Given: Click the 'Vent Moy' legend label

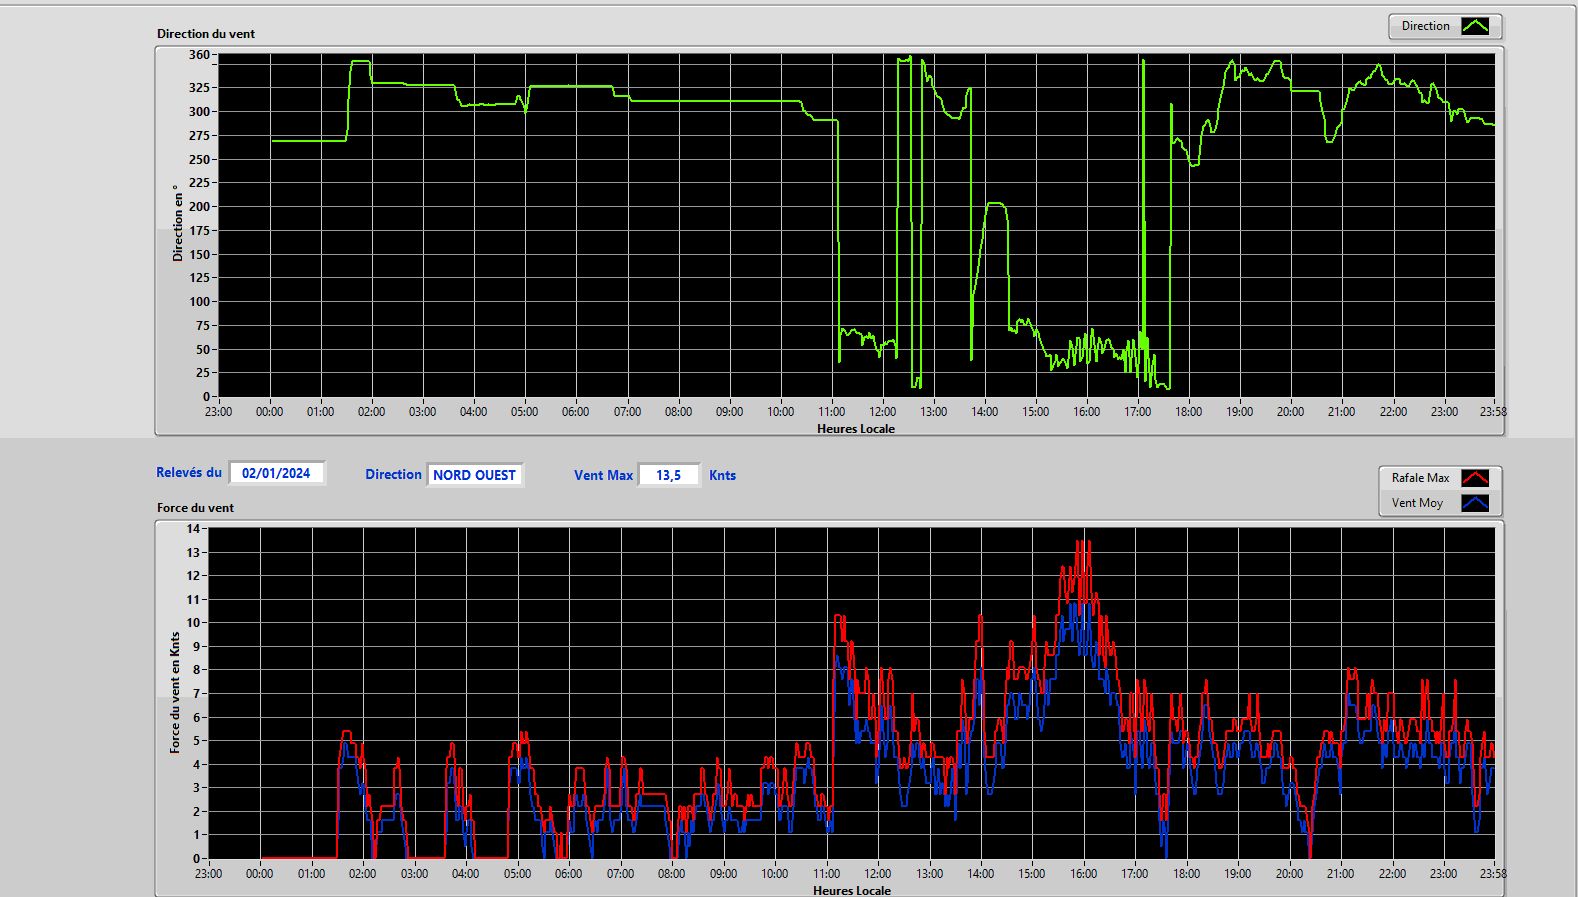Looking at the screenshot, I should click(1417, 503).
